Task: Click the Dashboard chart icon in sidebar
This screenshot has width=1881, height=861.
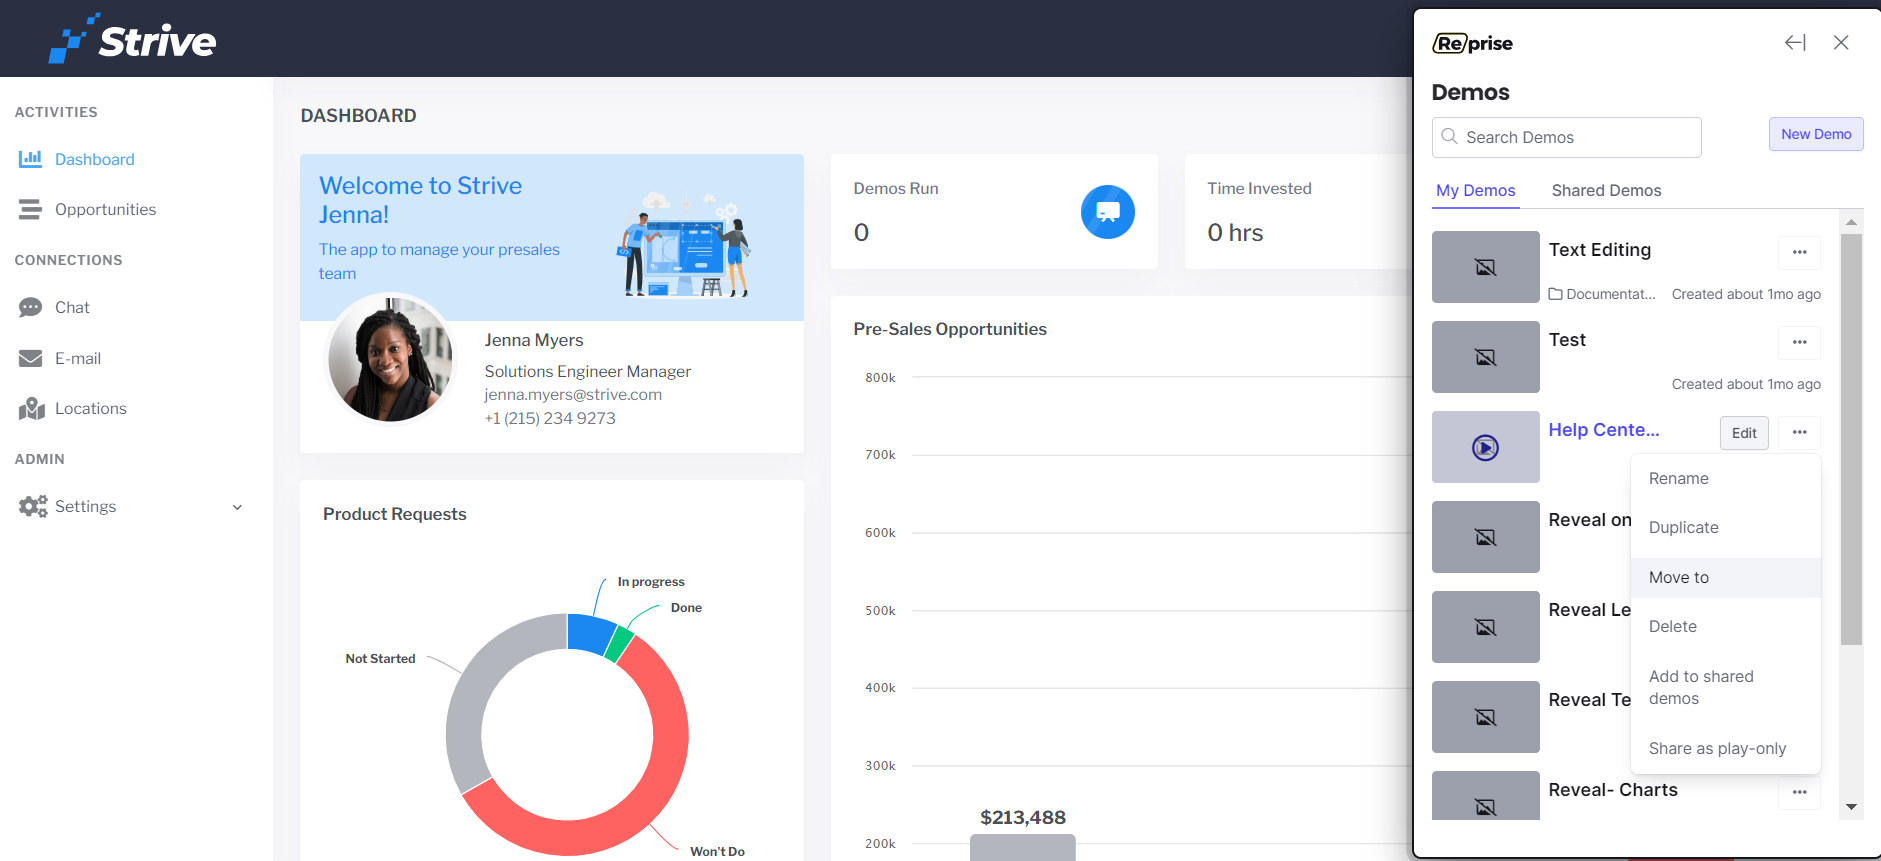Action: (x=30, y=159)
